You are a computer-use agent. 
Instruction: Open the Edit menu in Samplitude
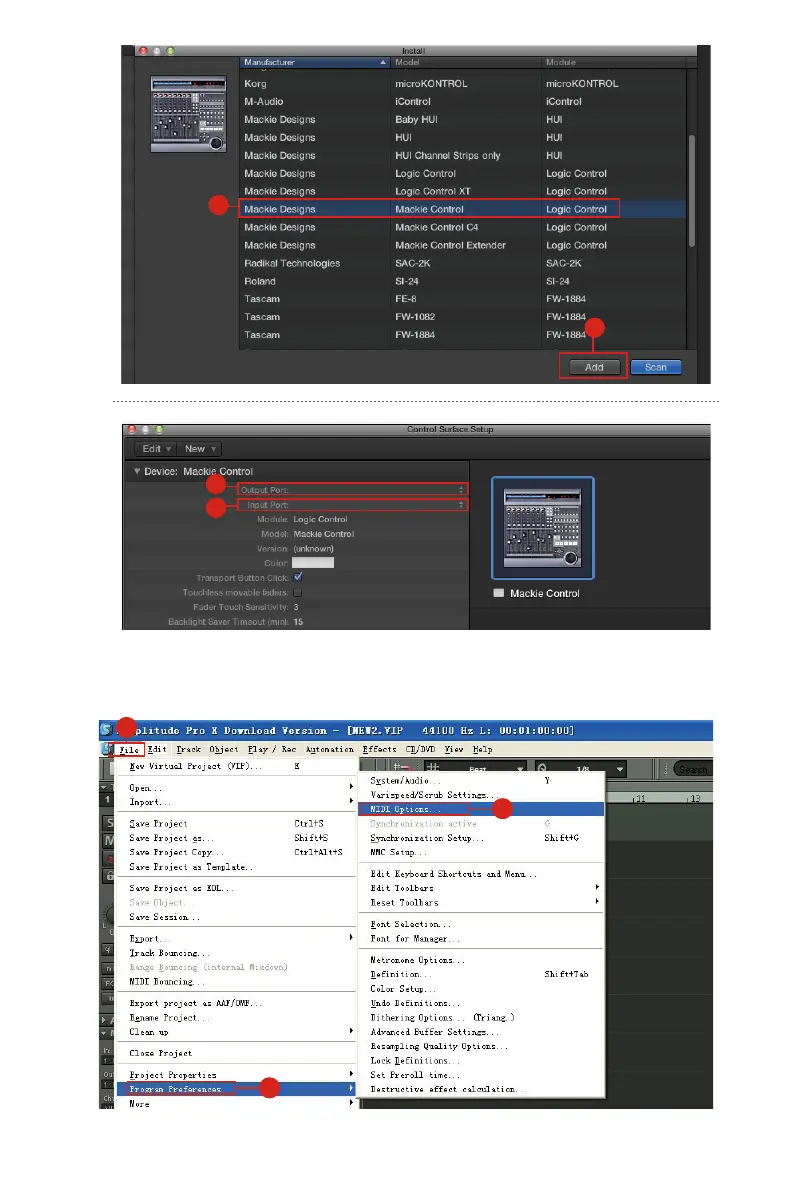(x=156, y=749)
